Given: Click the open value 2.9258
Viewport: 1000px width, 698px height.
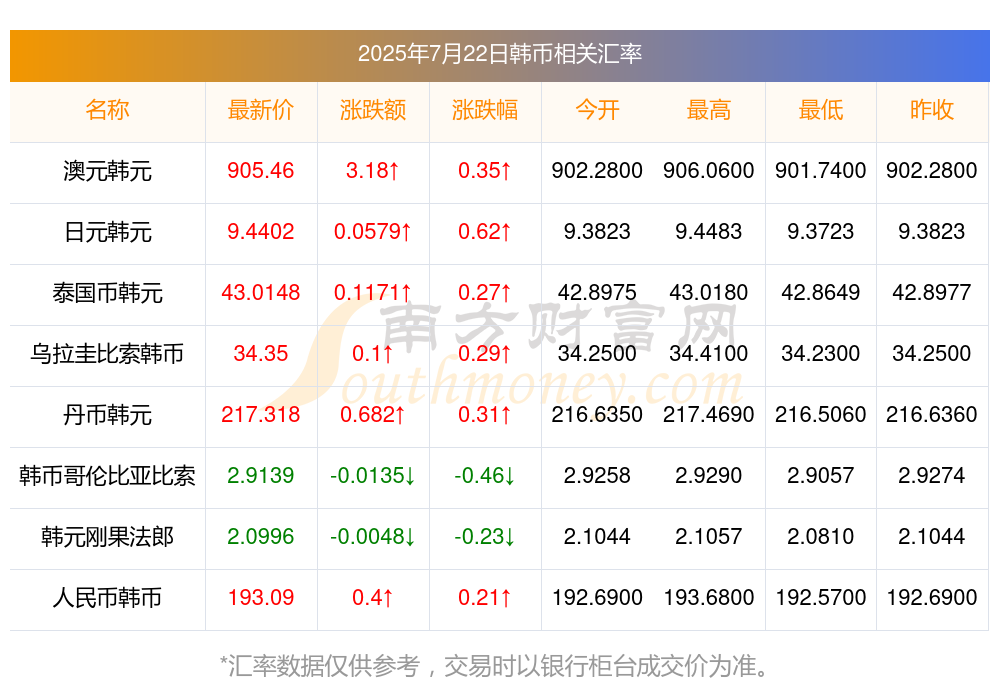Looking at the screenshot, I should (597, 475).
